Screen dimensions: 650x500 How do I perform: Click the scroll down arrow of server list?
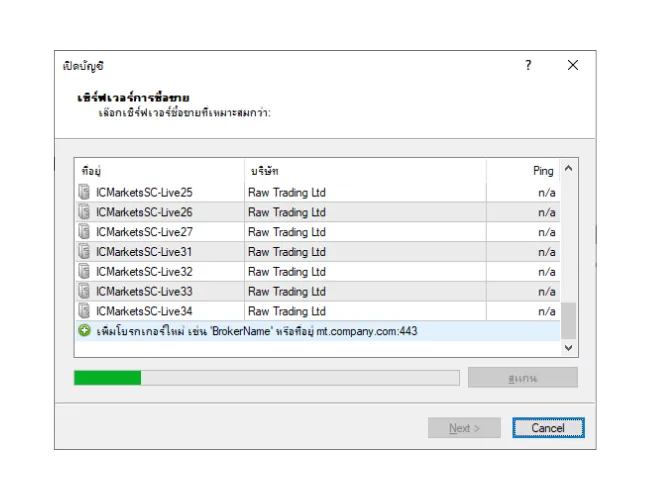pos(569,347)
